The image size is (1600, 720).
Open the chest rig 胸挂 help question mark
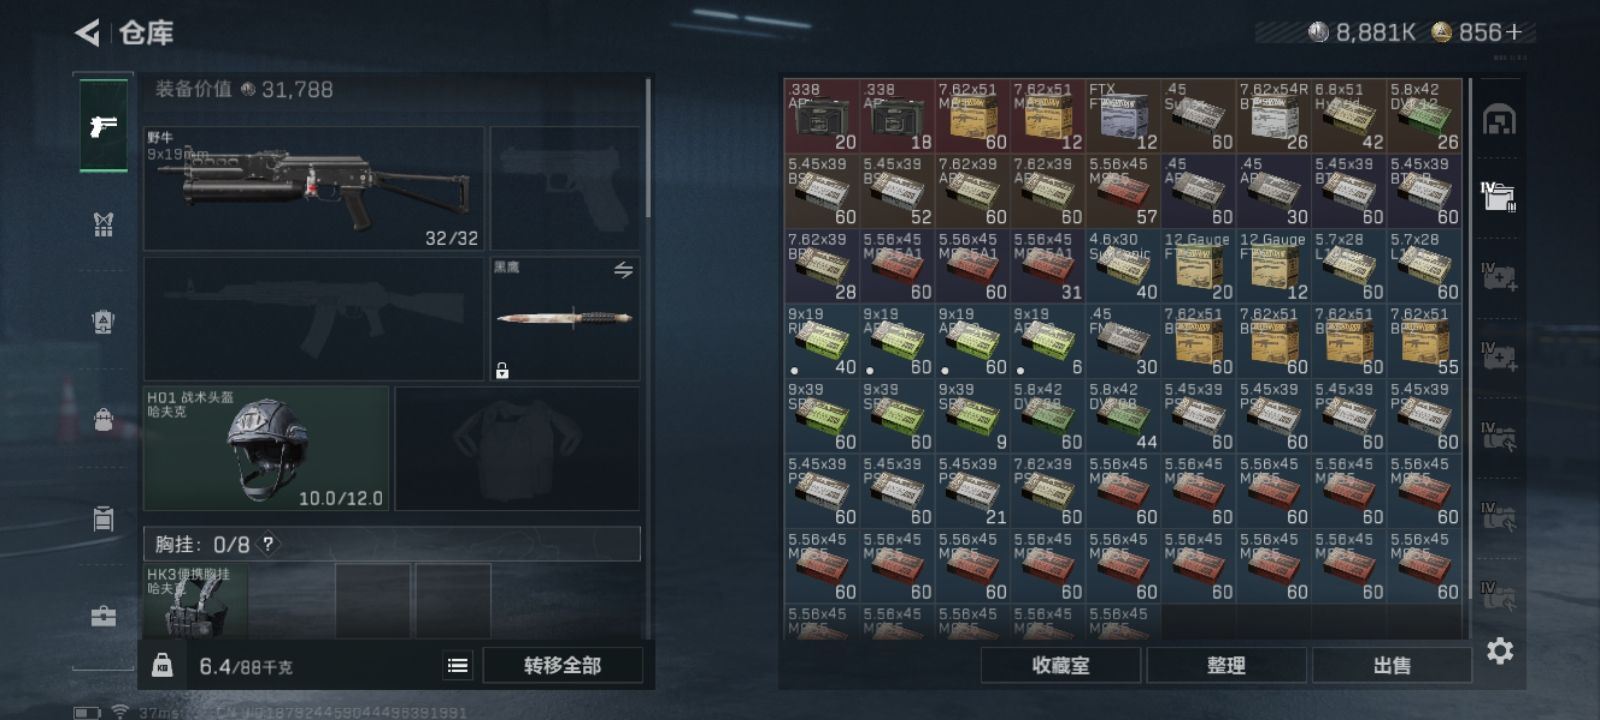(268, 544)
